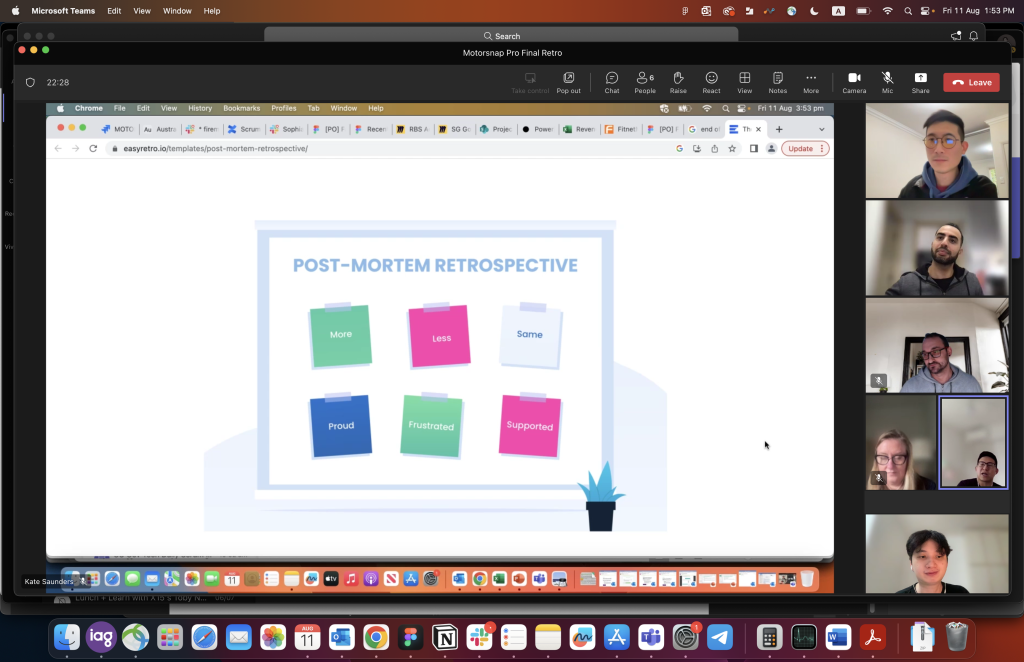
Task: Open the Window menu in menu bar
Action: coord(177,11)
